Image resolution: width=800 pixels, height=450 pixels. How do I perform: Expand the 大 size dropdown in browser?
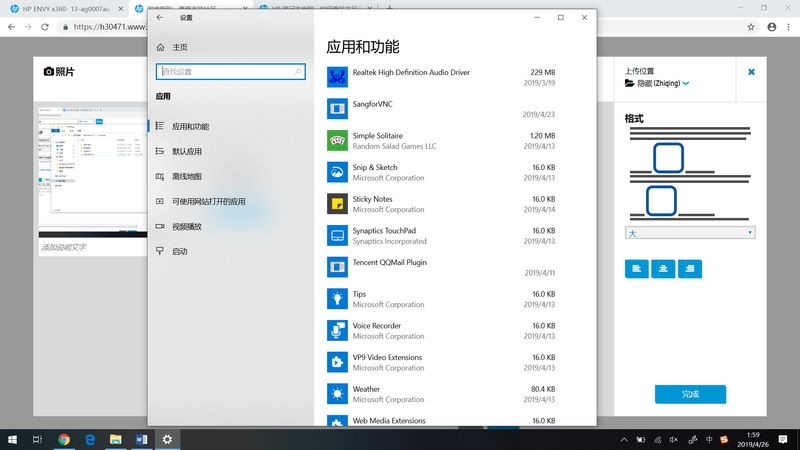[x=690, y=233]
